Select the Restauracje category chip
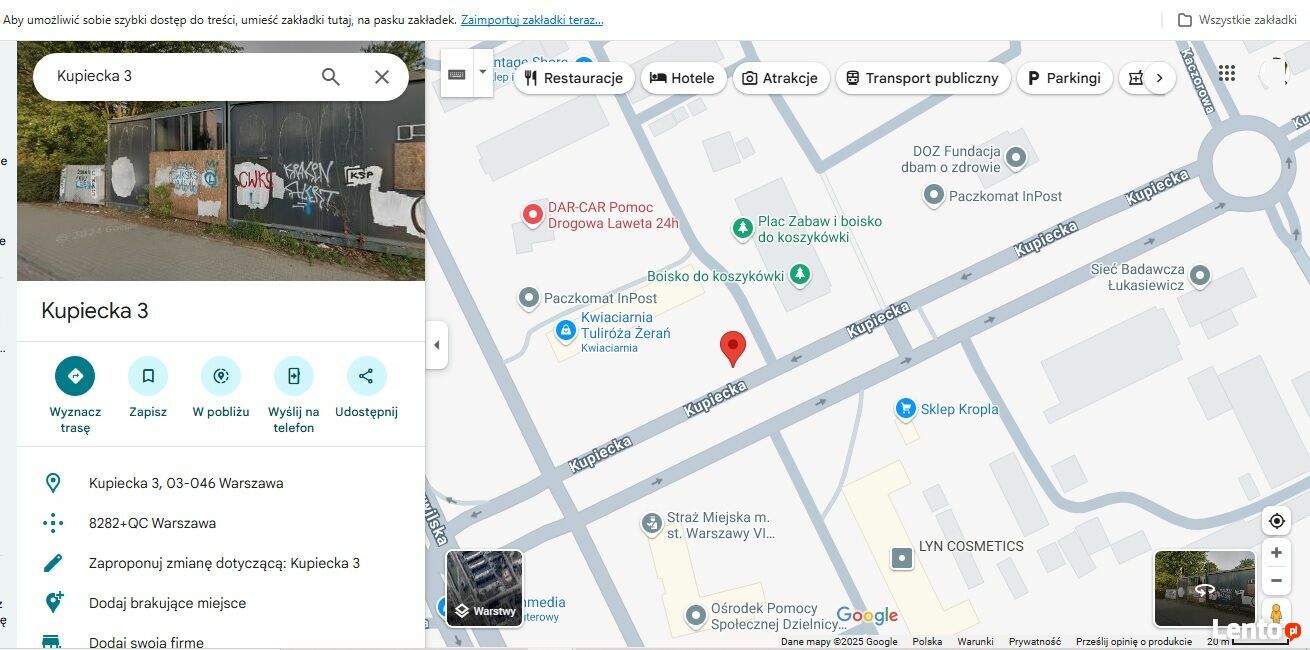The image size is (1310, 650). coord(573,78)
